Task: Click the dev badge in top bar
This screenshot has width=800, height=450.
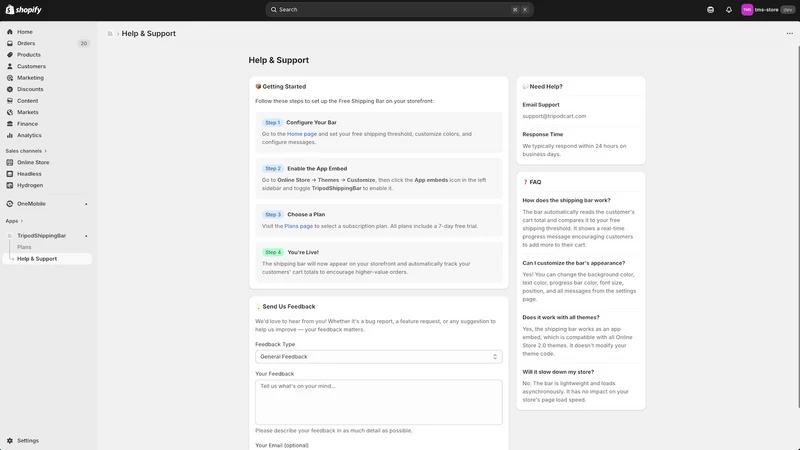Action: click(788, 10)
